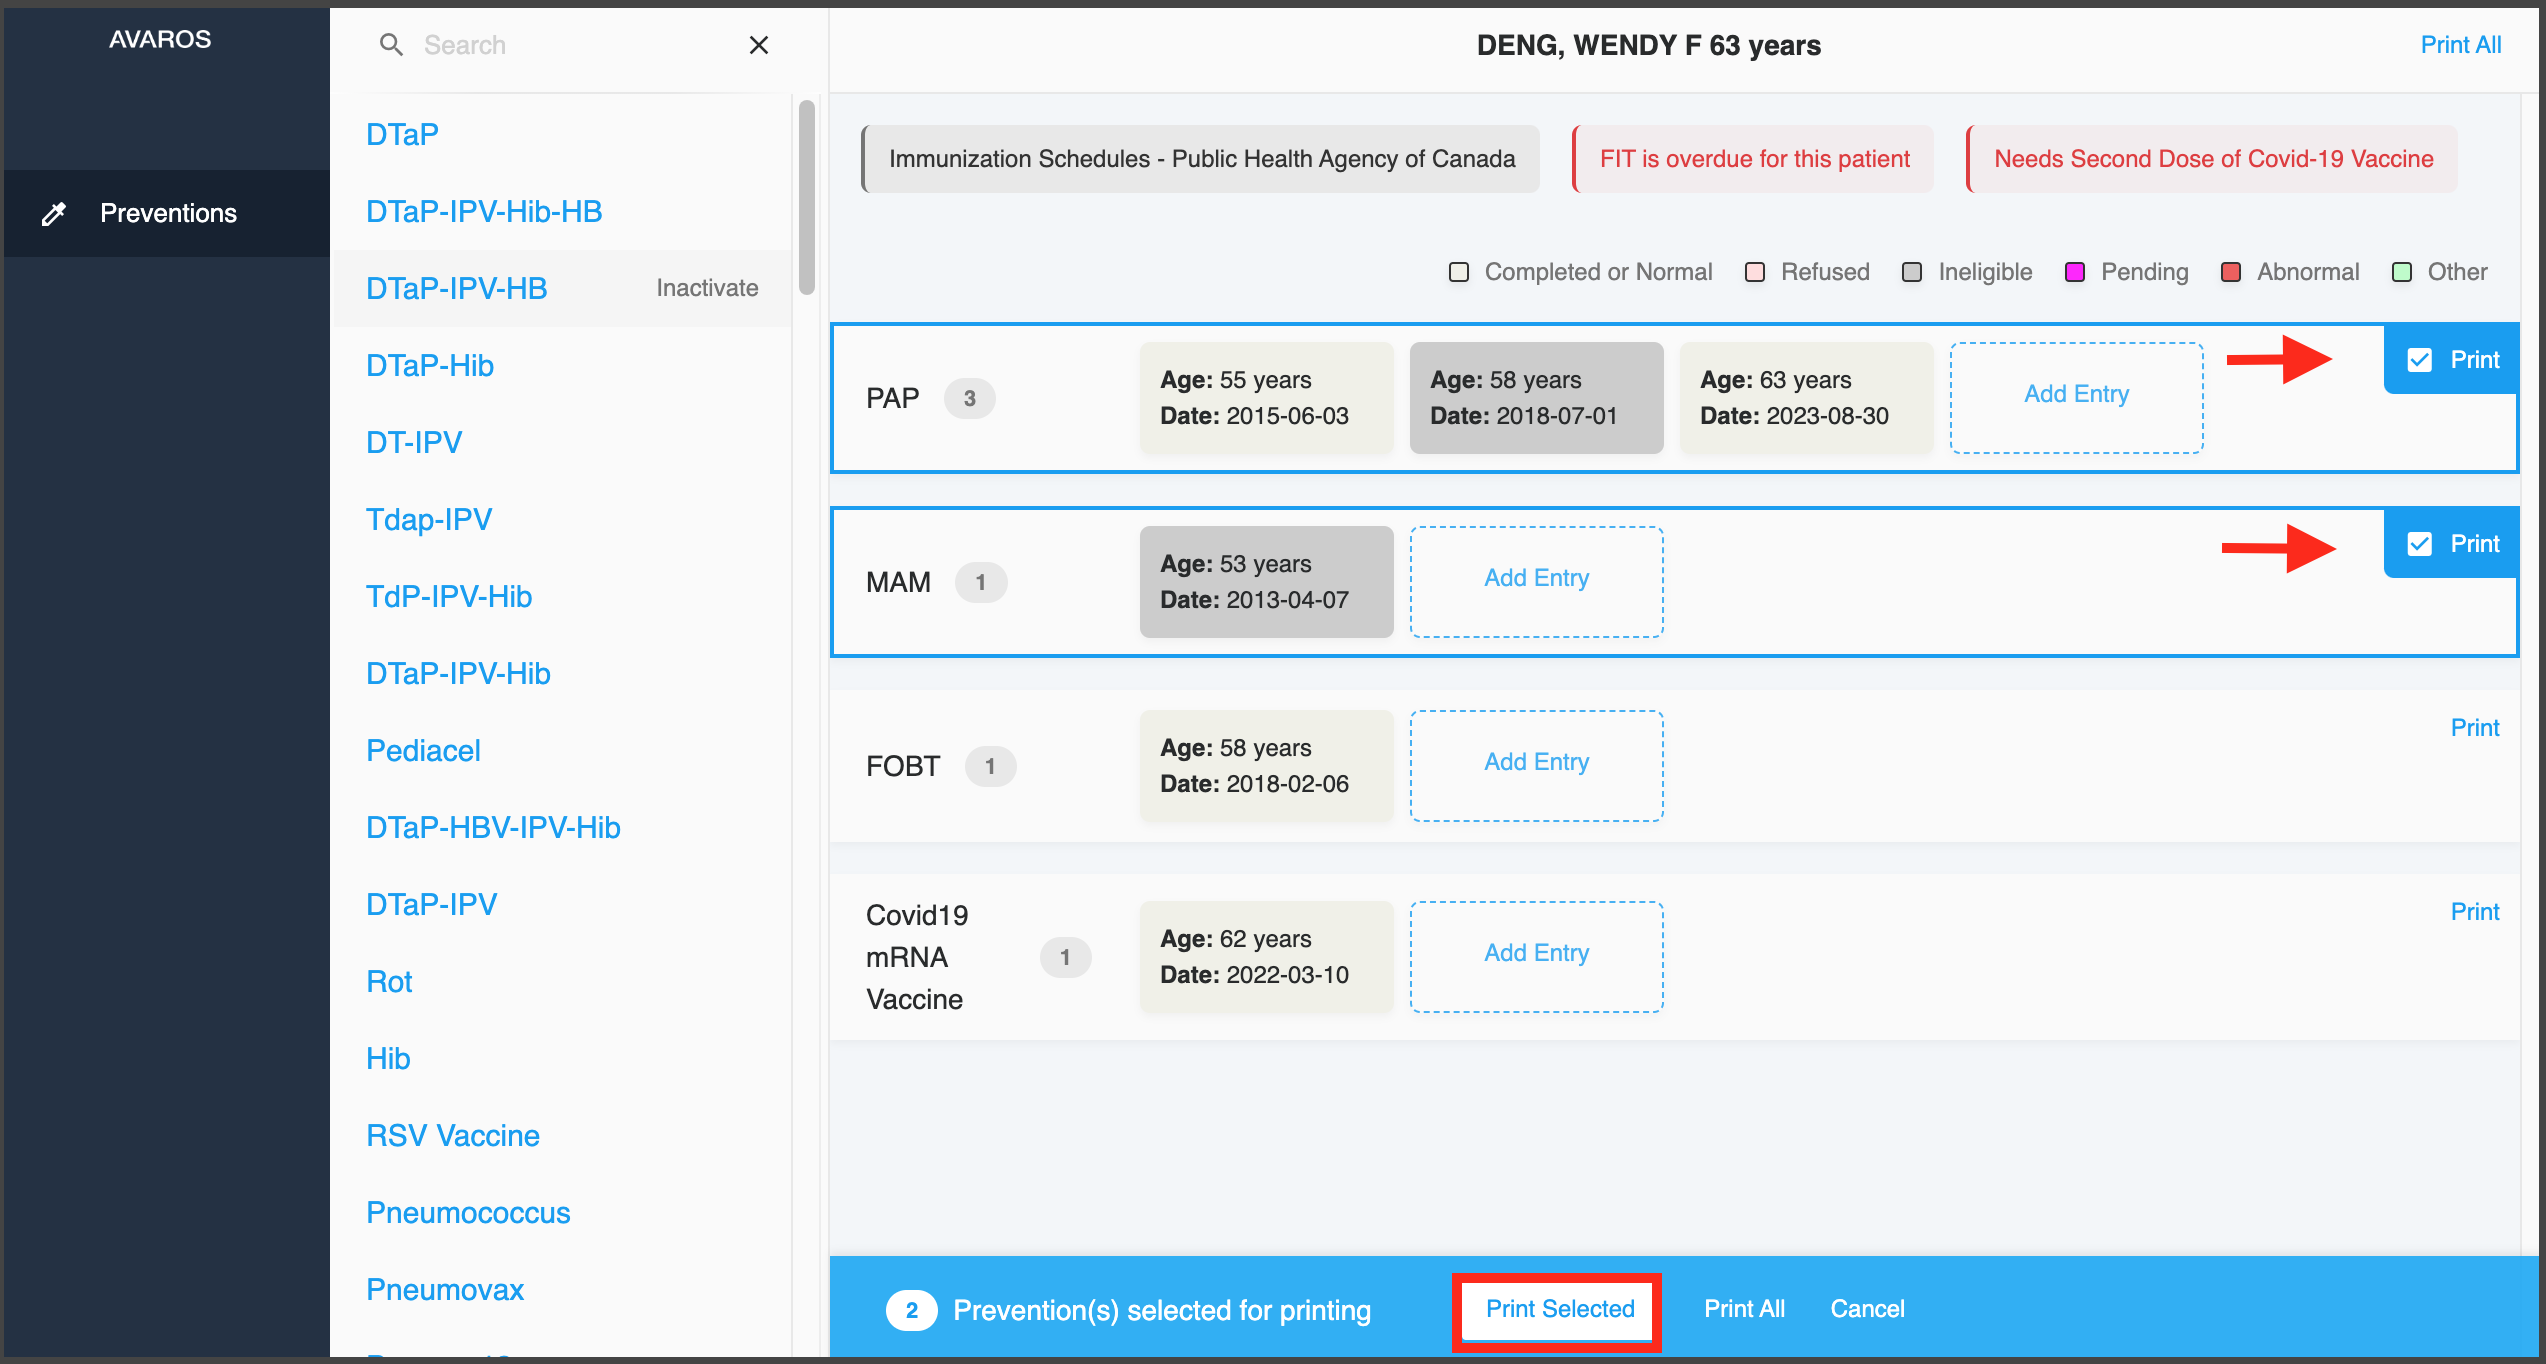The height and width of the screenshot is (1364, 2546).
Task: Open the PAP entry dated 2023-08-30
Action: (x=1807, y=397)
